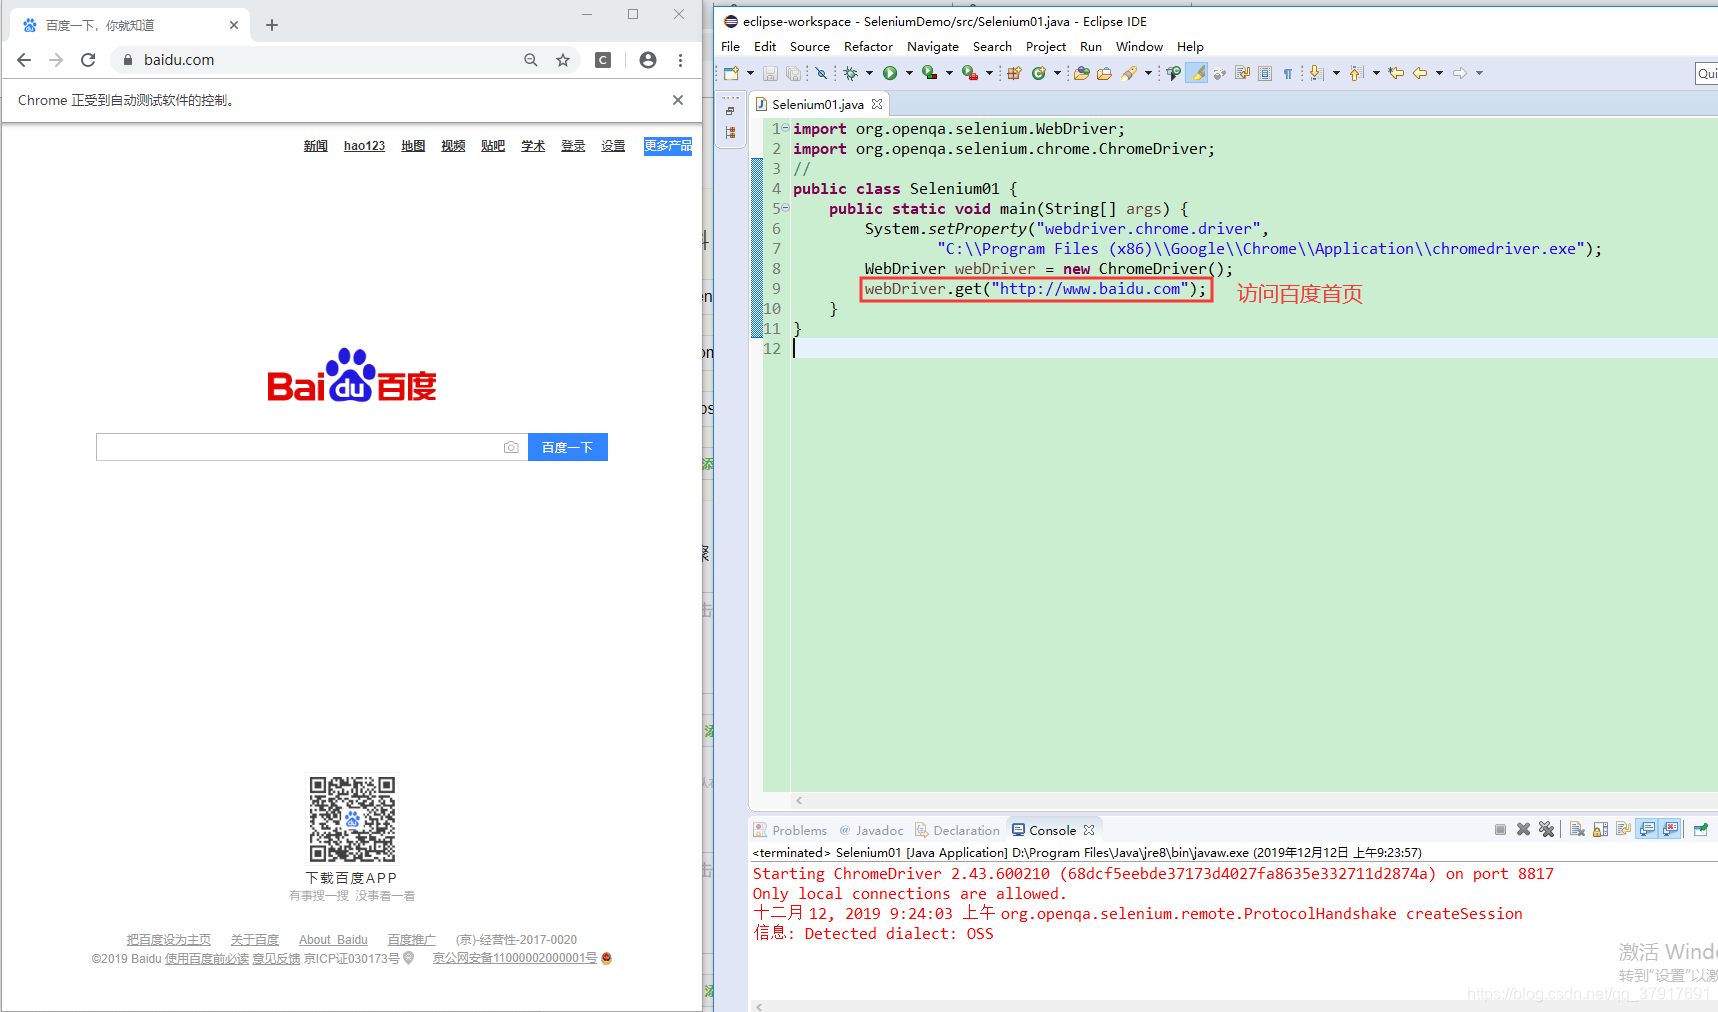The image size is (1718, 1012).
Task: Run the program with green Run button
Action: pyautogui.click(x=890, y=73)
